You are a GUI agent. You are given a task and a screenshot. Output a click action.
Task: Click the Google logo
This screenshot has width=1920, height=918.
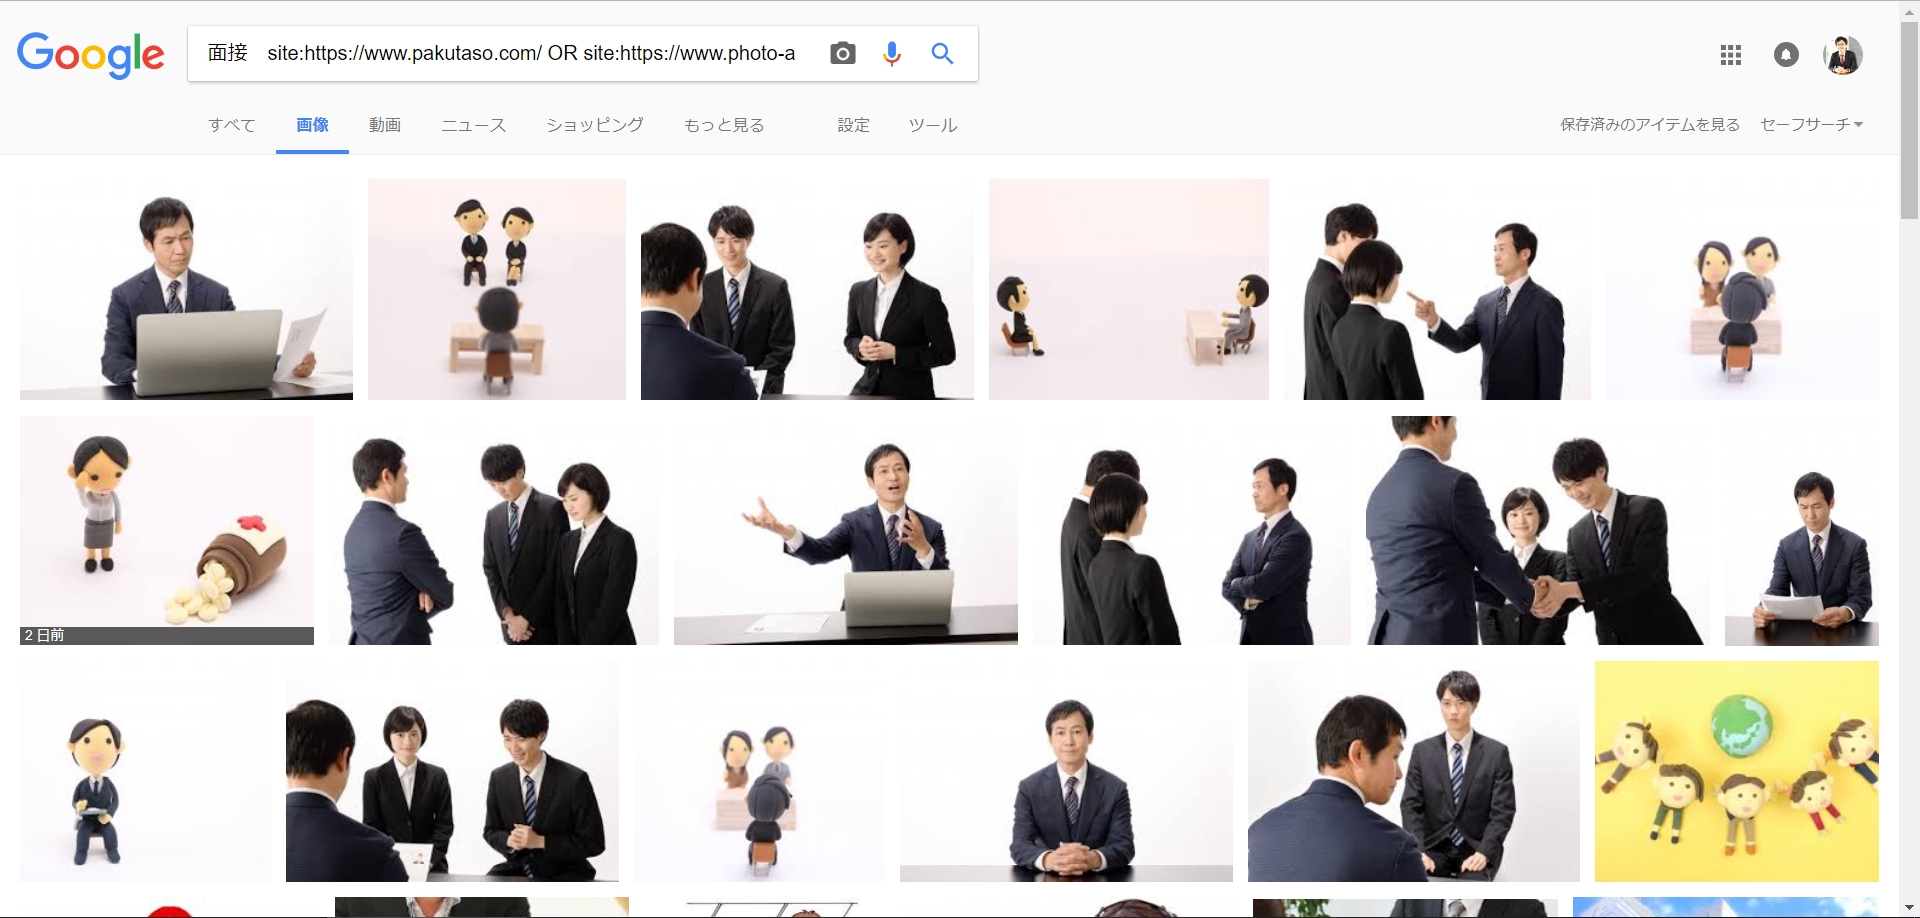[91, 54]
